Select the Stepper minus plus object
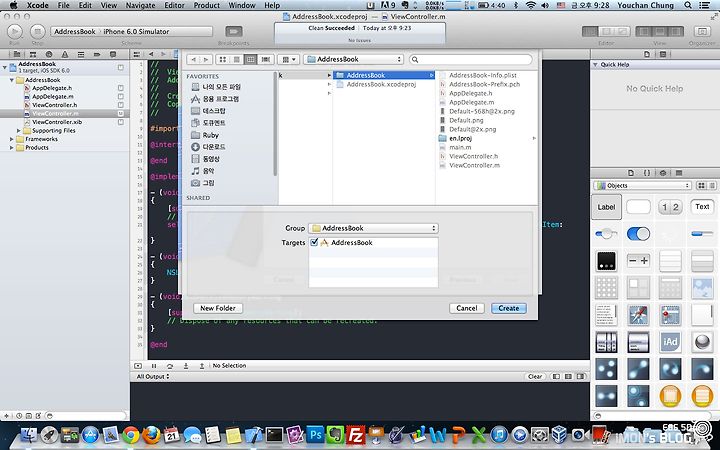This screenshot has height=450, width=720. click(638, 261)
